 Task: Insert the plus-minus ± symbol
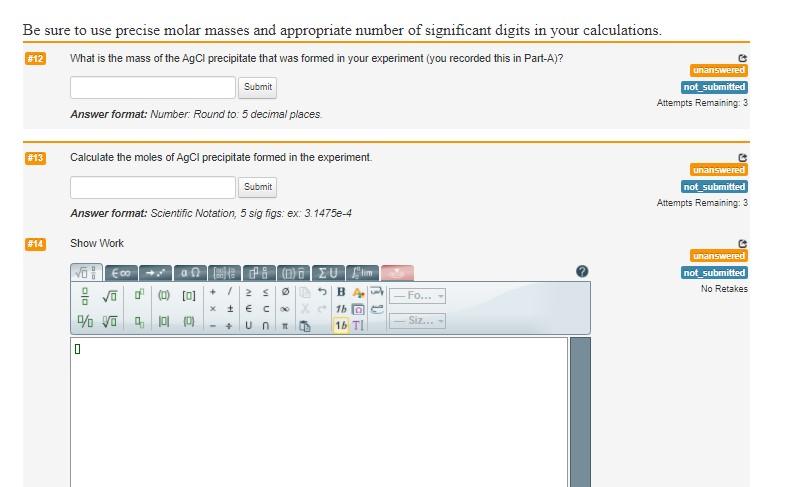click(230, 309)
